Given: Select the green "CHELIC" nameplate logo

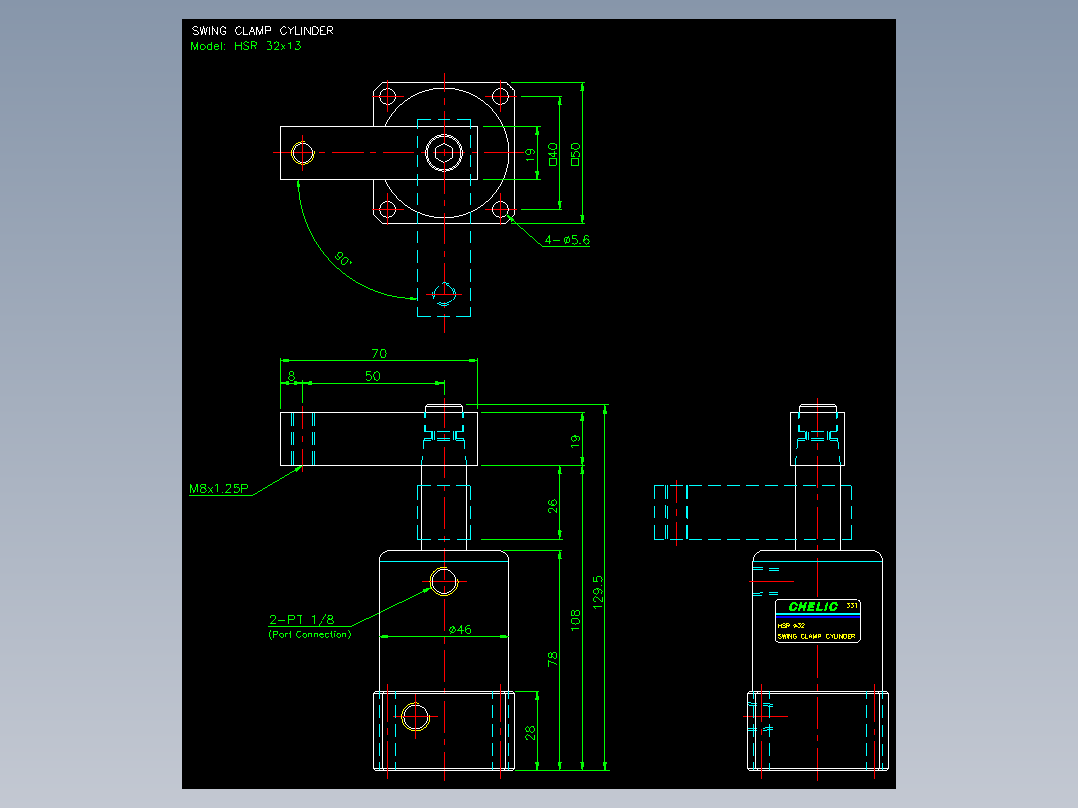Looking at the screenshot, I should [813, 607].
